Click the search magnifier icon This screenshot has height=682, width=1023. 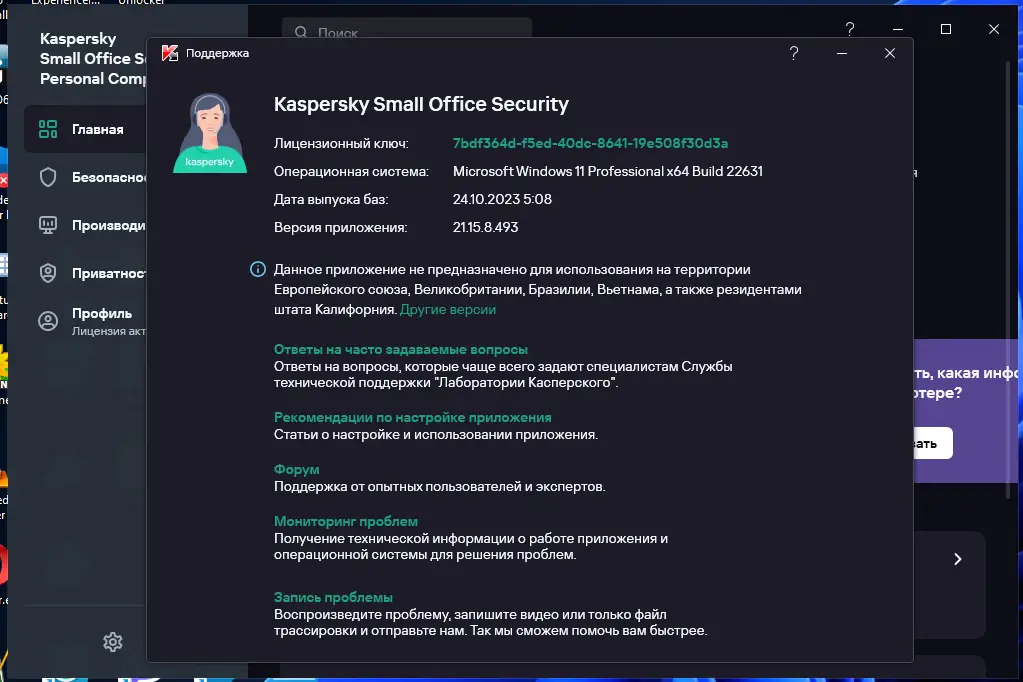point(301,32)
